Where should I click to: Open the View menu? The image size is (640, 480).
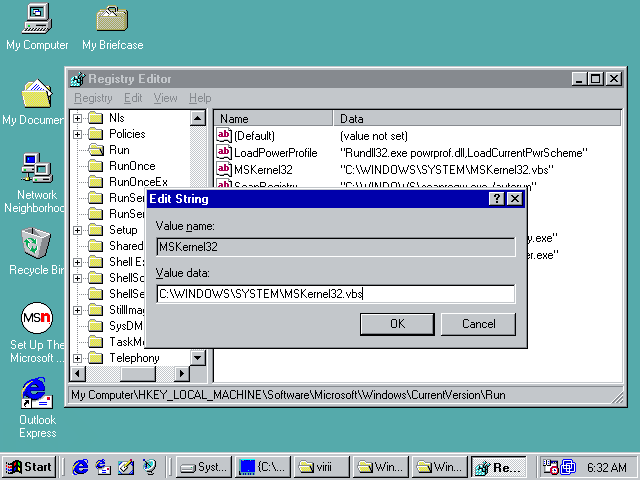pos(165,98)
